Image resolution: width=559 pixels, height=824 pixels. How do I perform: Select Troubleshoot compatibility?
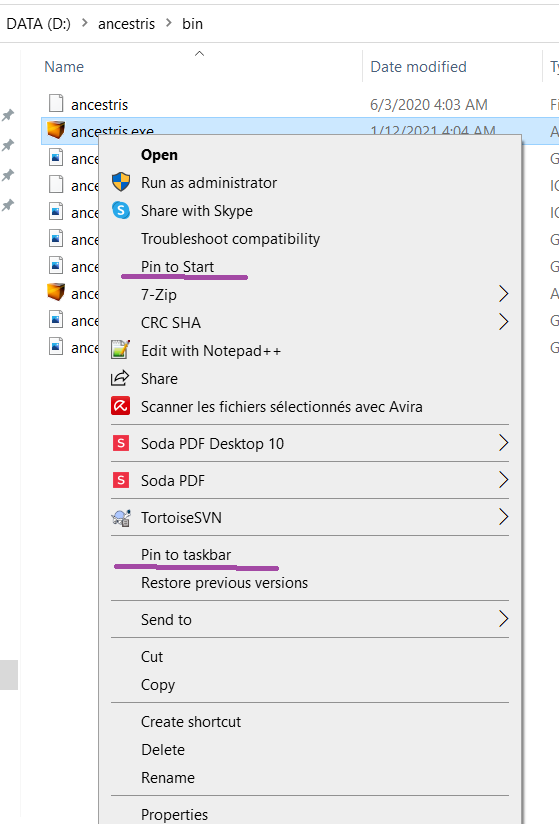[230, 239]
